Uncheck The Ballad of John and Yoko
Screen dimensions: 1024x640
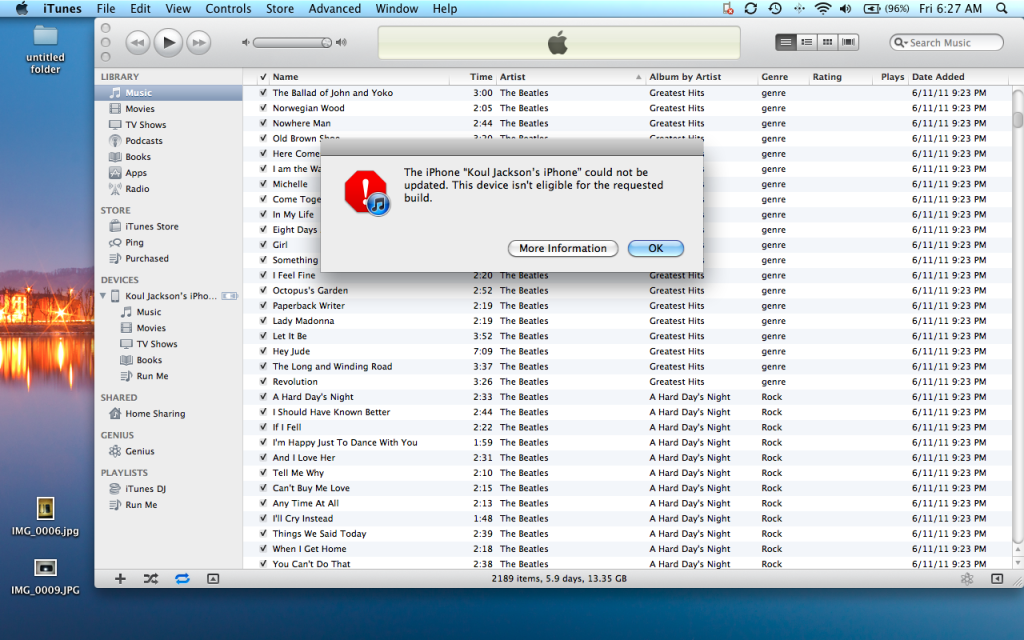coord(263,93)
